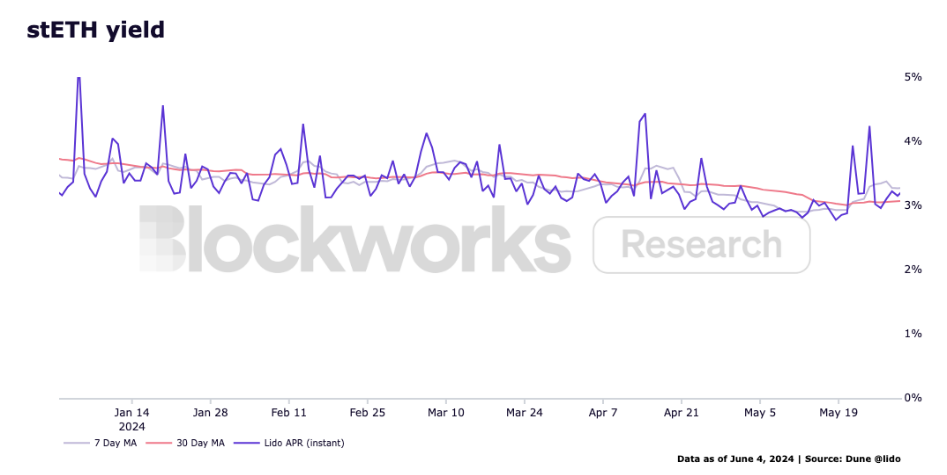The width and height of the screenshot is (947, 475).
Task: Click the Research badge watermark
Action: 701,245
